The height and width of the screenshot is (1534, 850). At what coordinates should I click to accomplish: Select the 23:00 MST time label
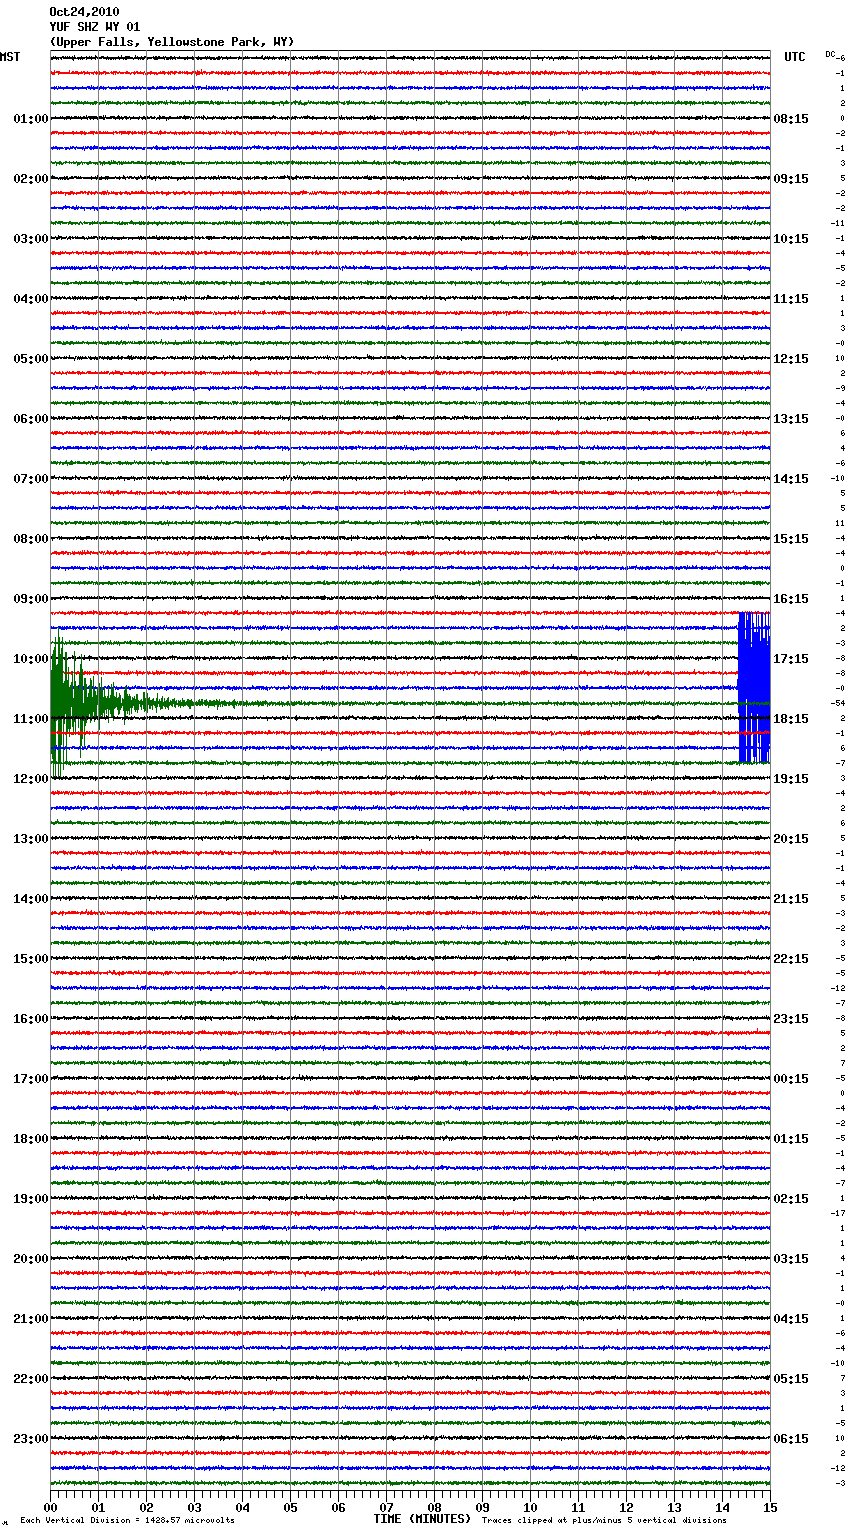(31, 1439)
